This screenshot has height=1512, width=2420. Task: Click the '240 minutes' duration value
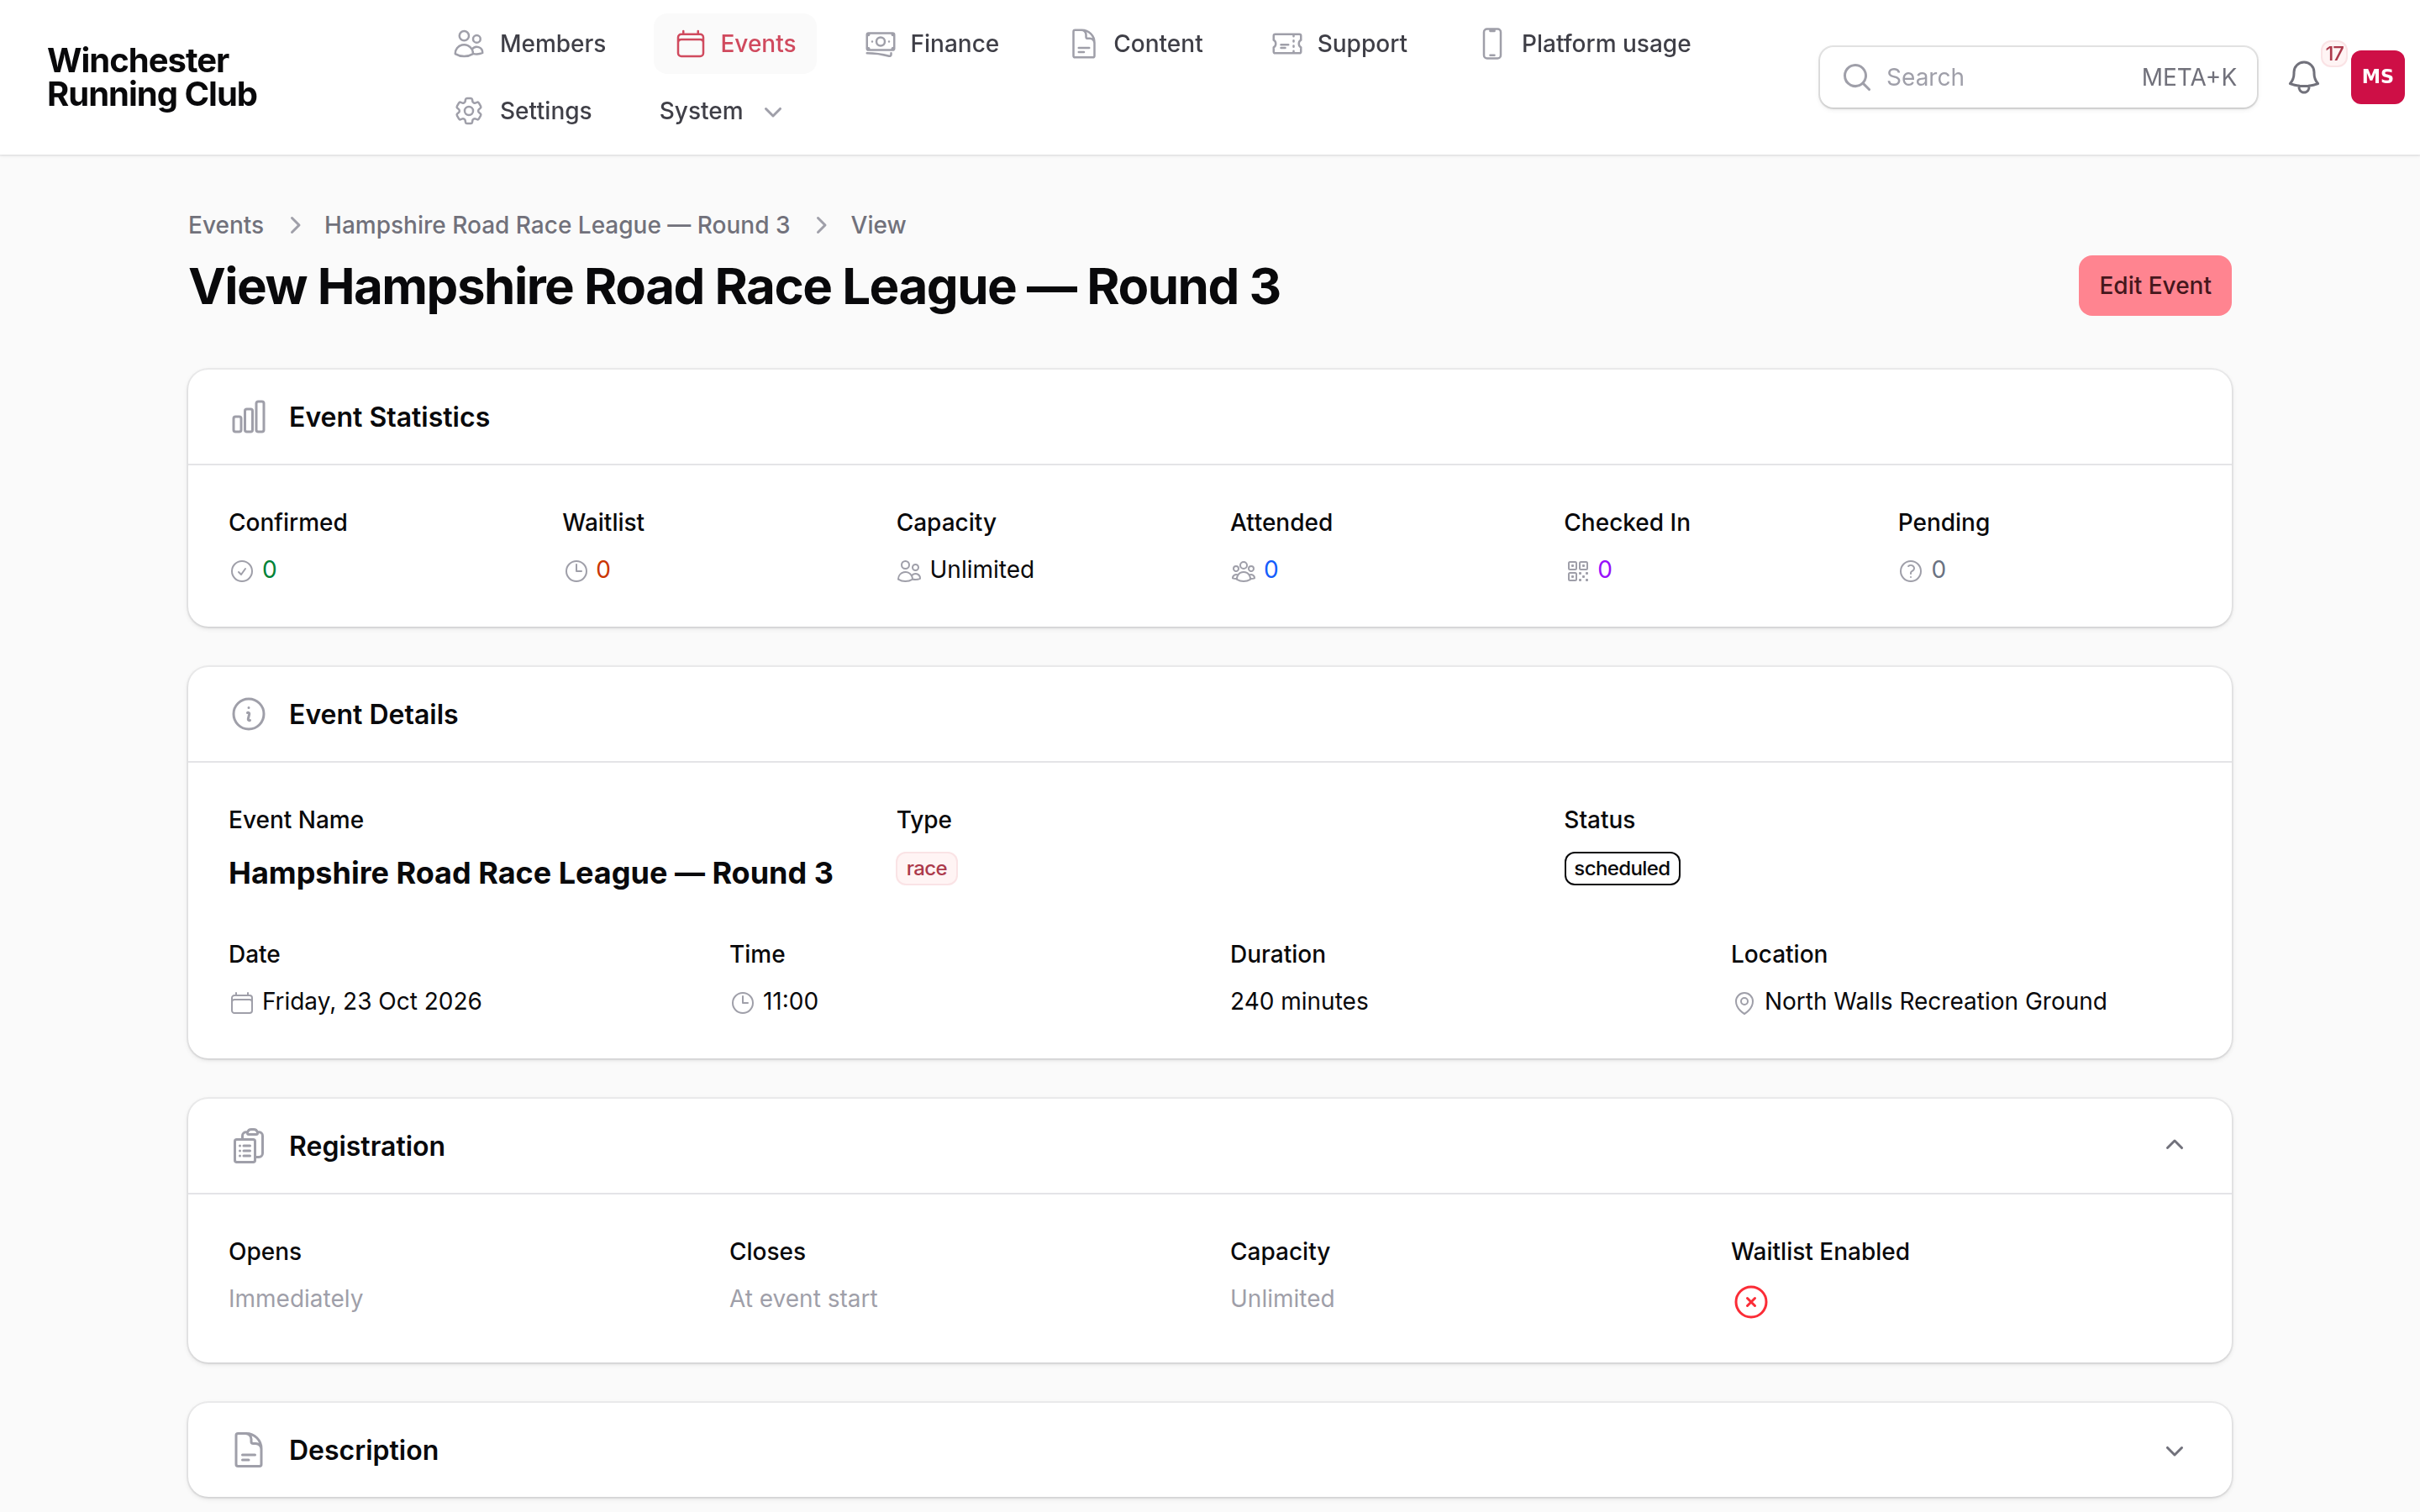pyautogui.click(x=1298, y=1002)
